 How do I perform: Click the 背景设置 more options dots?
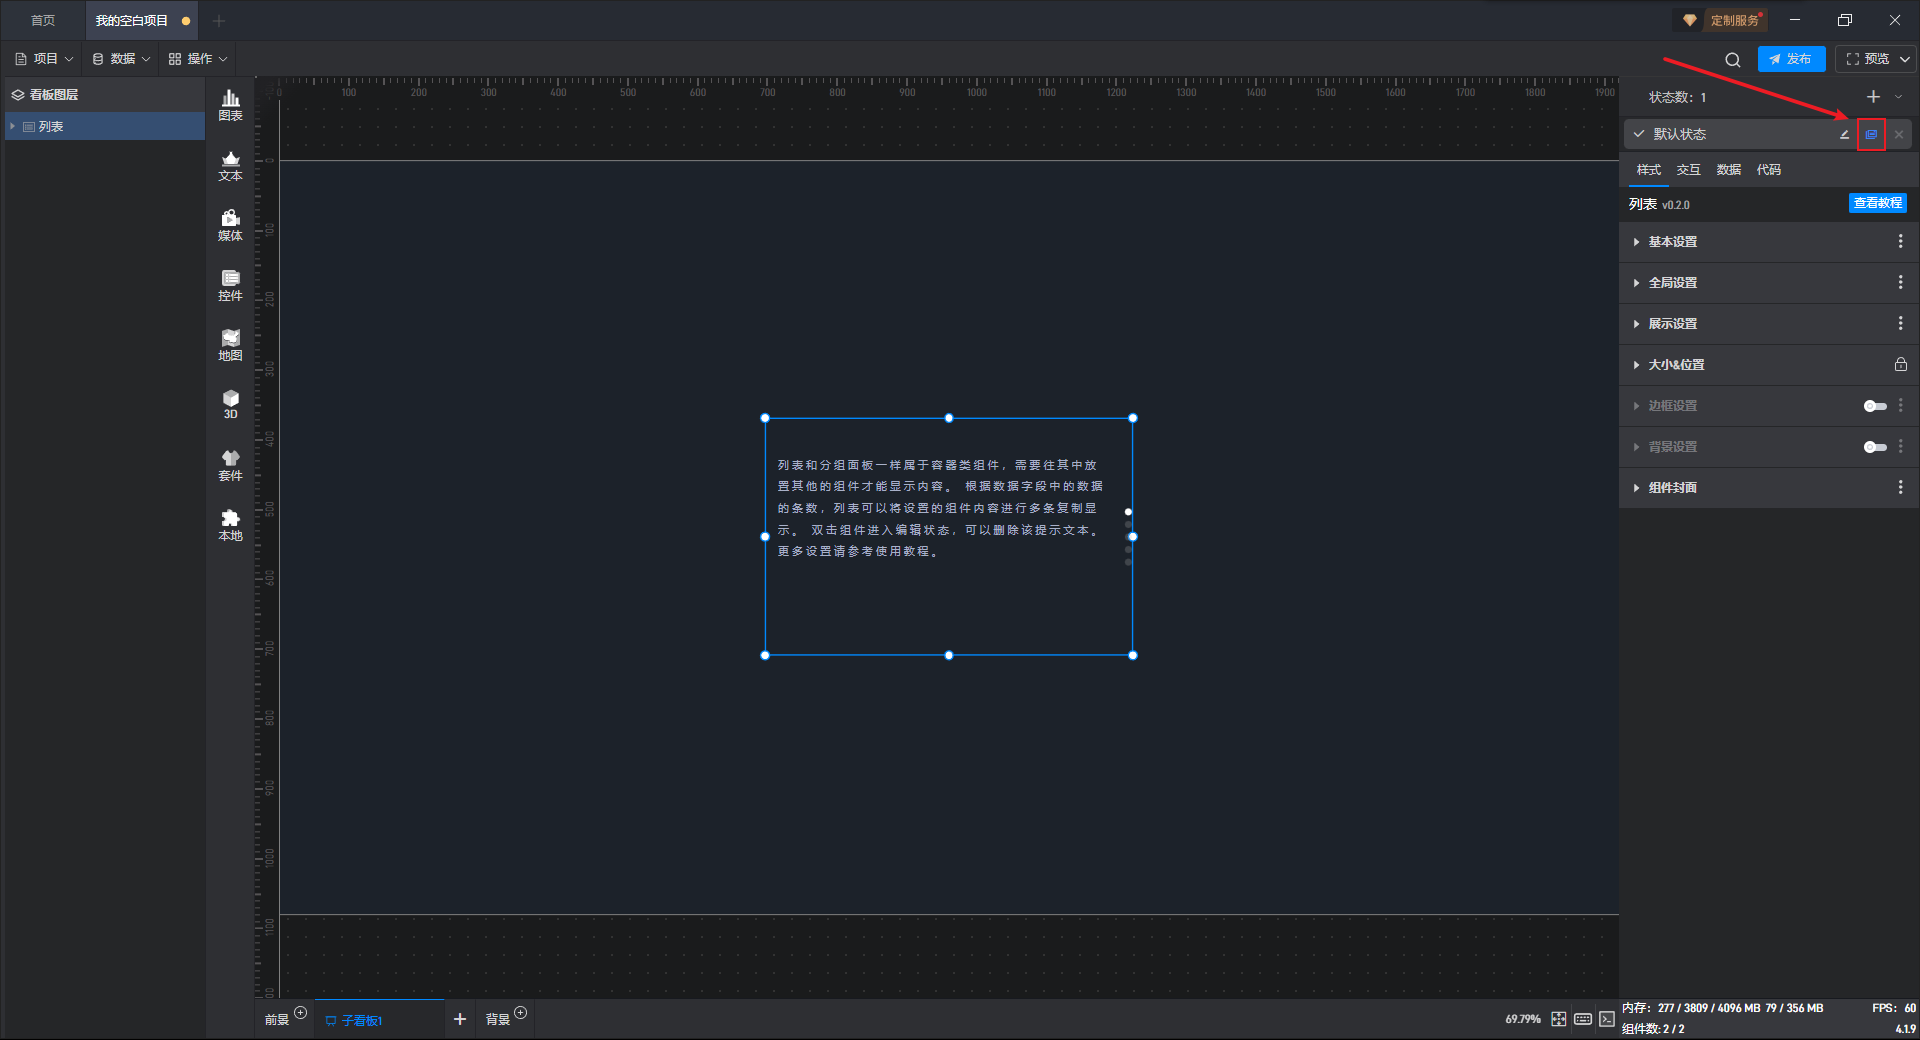click(x=1900, y=447)
